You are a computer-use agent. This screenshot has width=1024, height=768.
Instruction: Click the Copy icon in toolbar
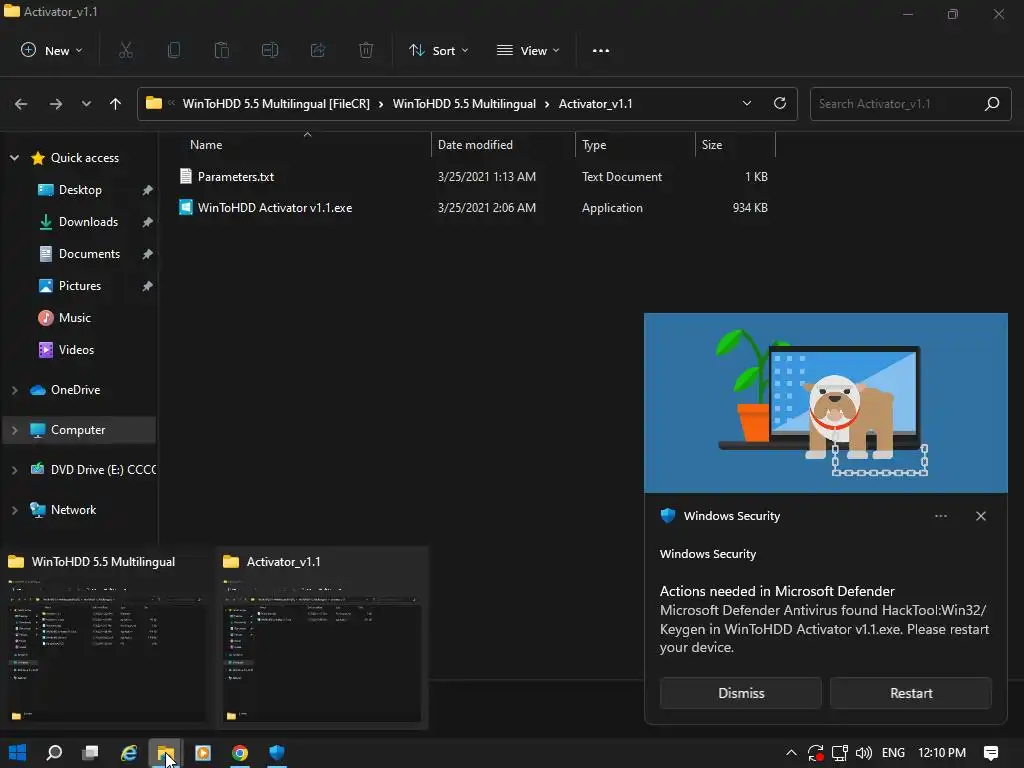(174, 50)
